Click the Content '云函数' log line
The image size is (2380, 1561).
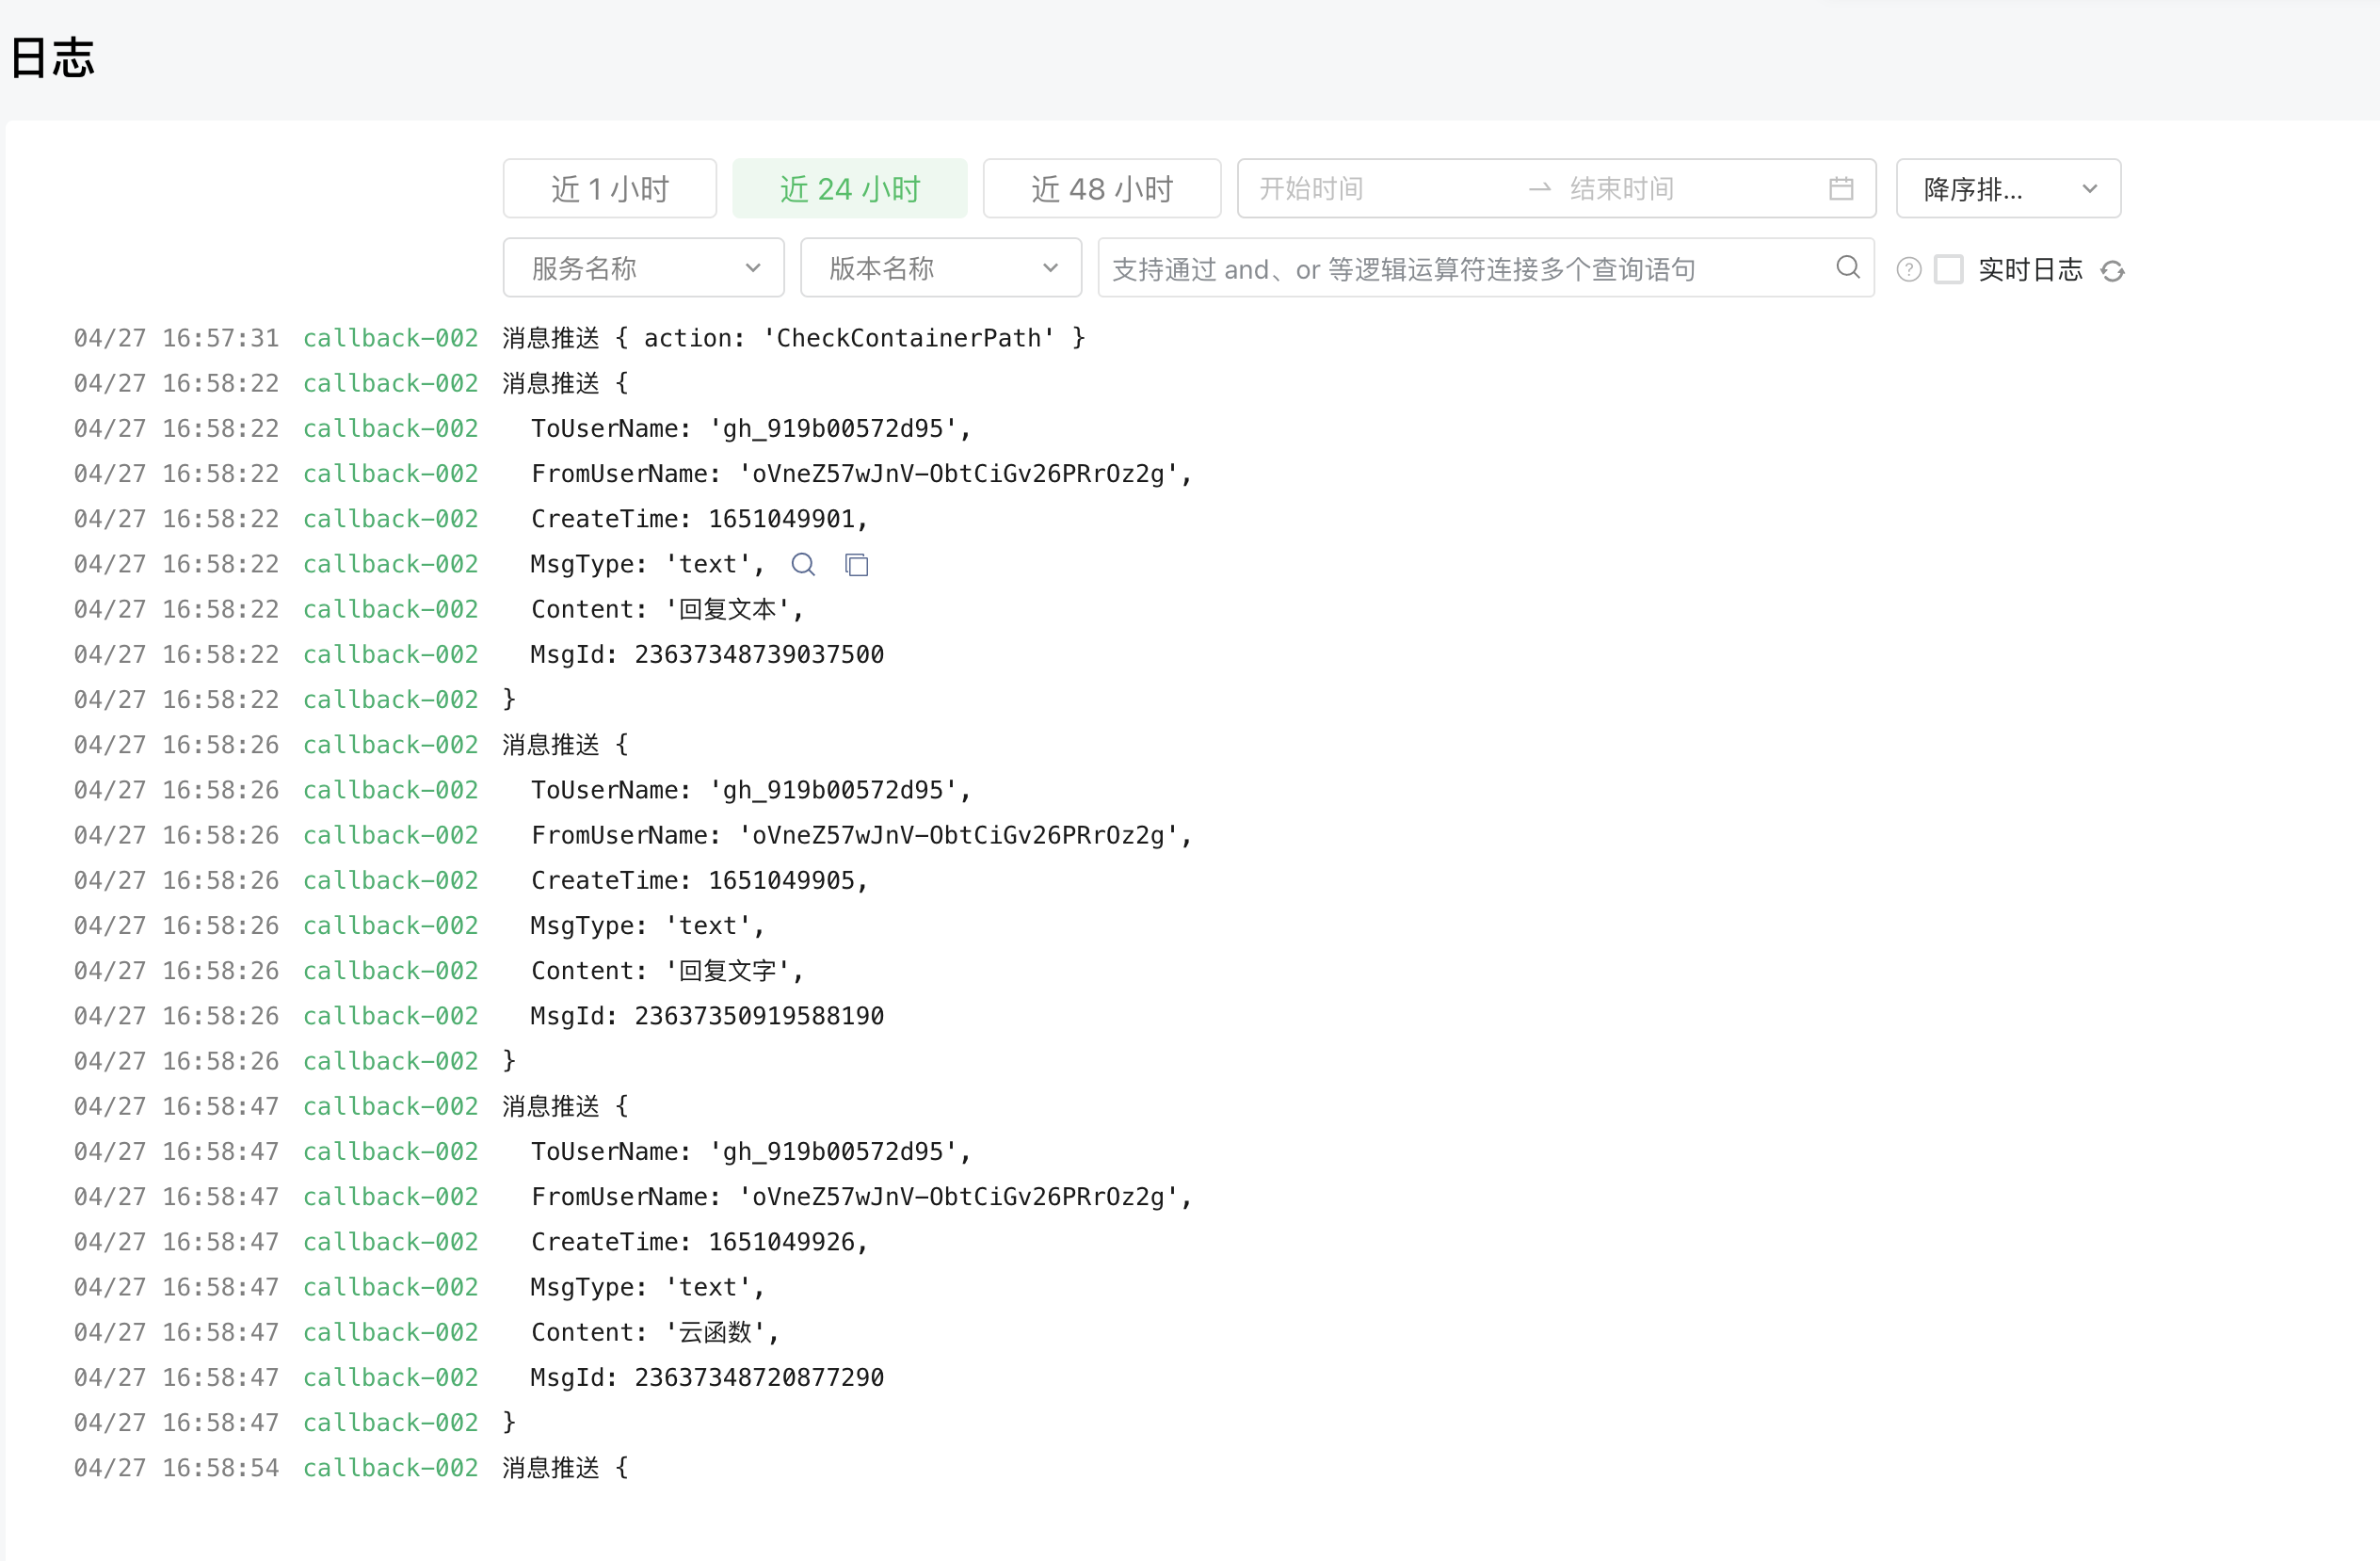[654, 1332]
